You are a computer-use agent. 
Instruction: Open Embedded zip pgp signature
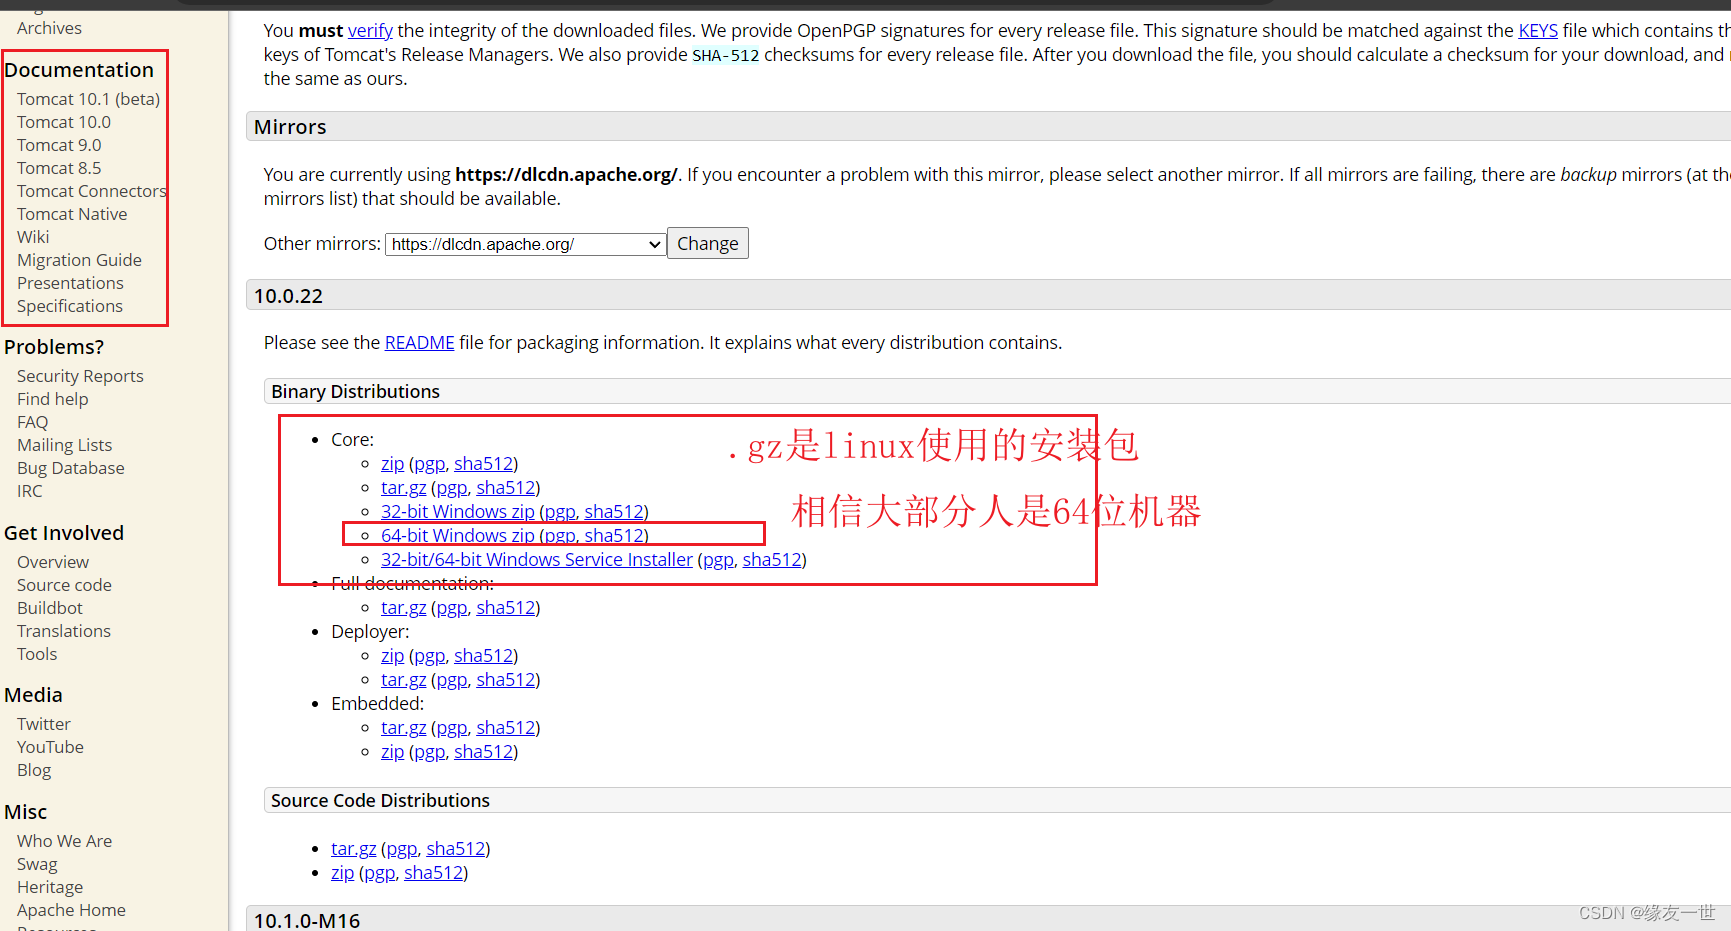click(429, 752)
